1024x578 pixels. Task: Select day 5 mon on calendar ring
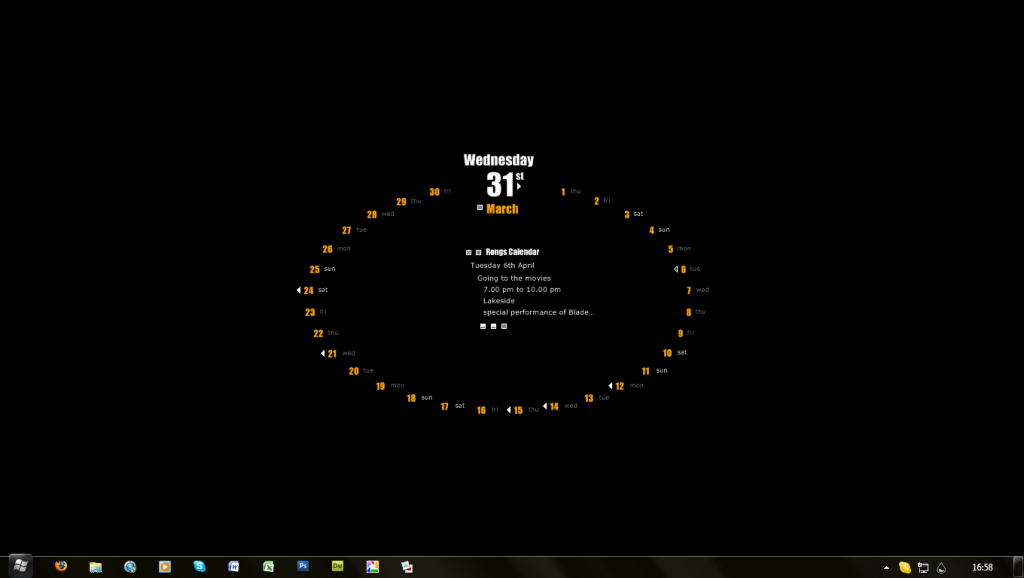click(679, 249)
